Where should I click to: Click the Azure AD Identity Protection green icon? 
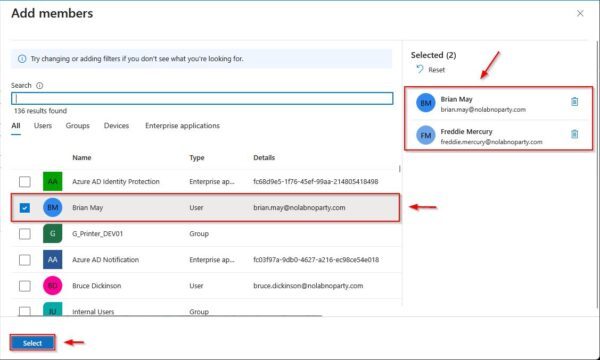coord(52,181)
